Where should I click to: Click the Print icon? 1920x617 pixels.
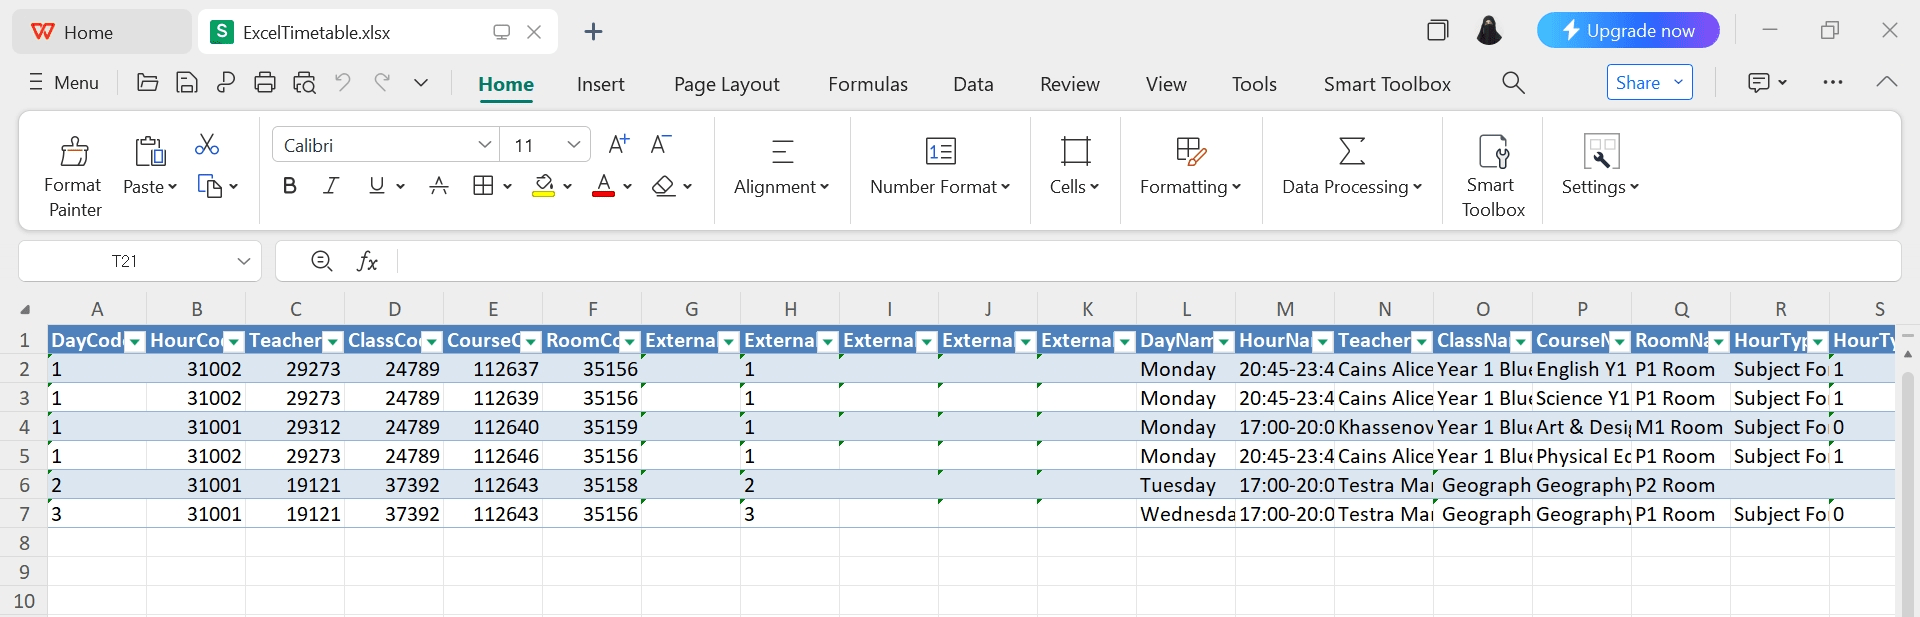click(x=265, y=83)
